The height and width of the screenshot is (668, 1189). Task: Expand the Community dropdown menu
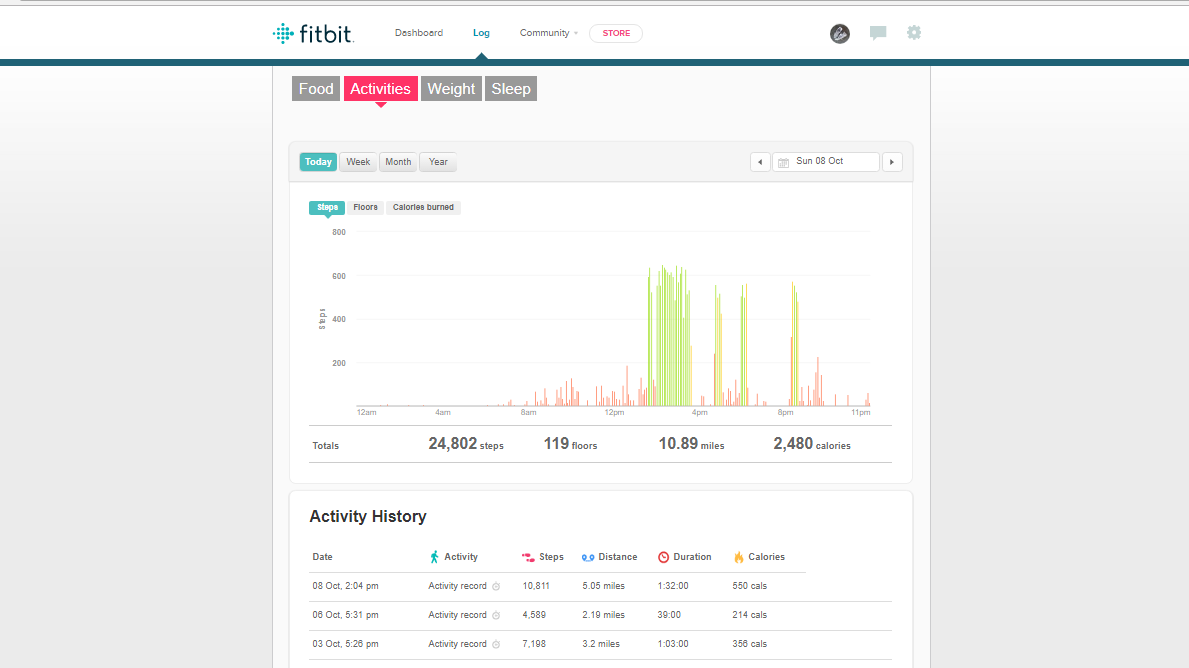[x=548, y=33]
